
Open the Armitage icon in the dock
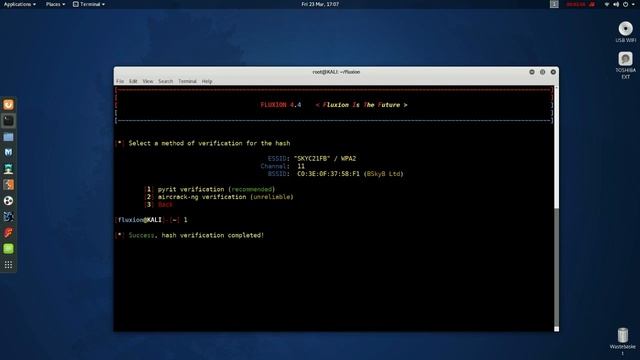tap(8, 169)
